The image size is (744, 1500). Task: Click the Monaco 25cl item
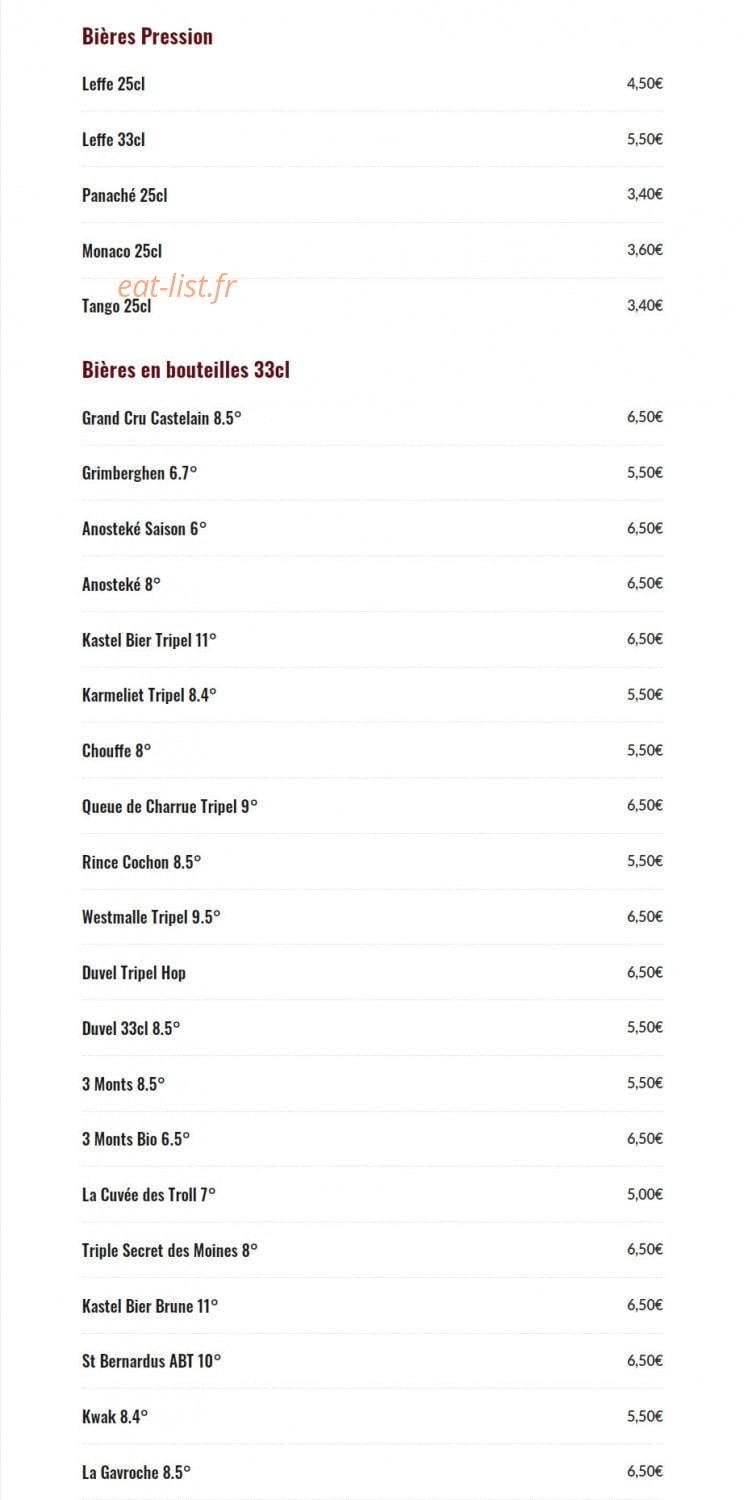[121, 251]
